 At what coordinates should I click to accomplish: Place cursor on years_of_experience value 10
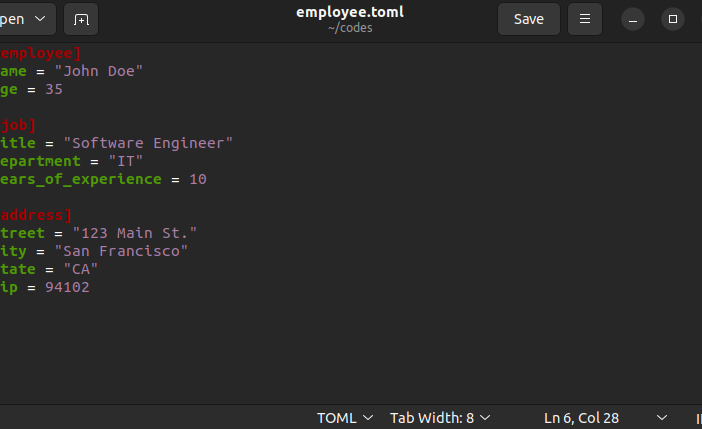pos(198,179)
